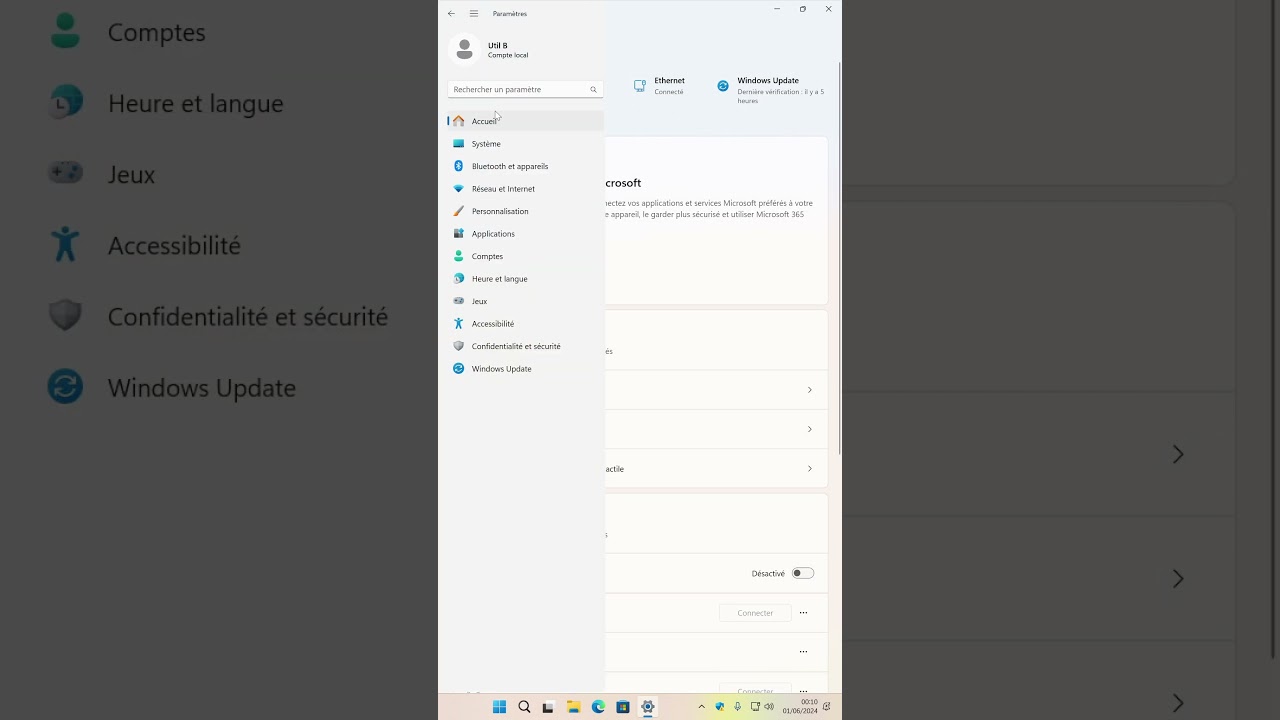Click the magnifier icon in the search box
The image size is (1280, 720).
pyautogui.click(x=593, y=89)
